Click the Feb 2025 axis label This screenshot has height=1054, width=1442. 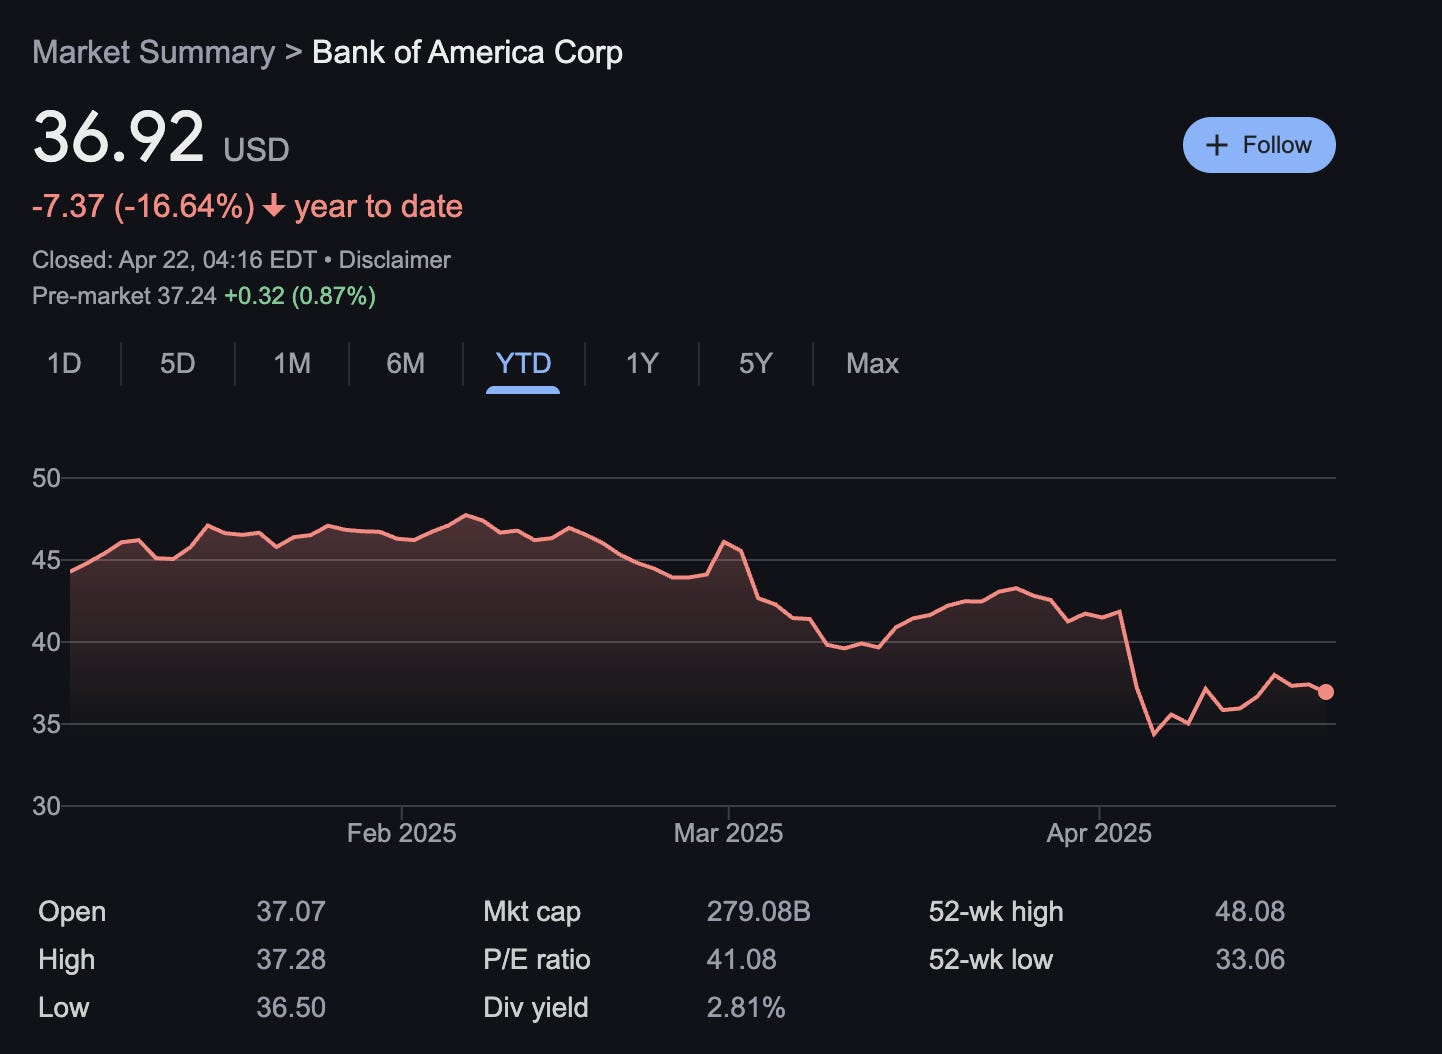point(402,832)
